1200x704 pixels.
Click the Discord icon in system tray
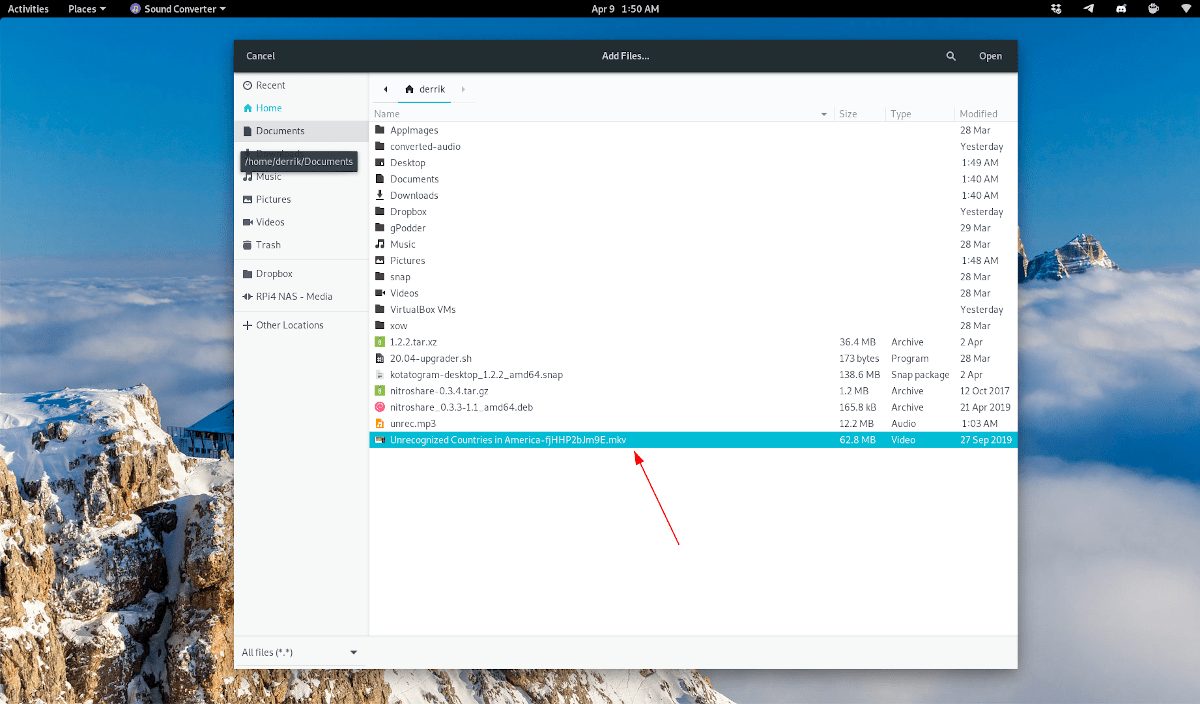tap(1120, 8)
